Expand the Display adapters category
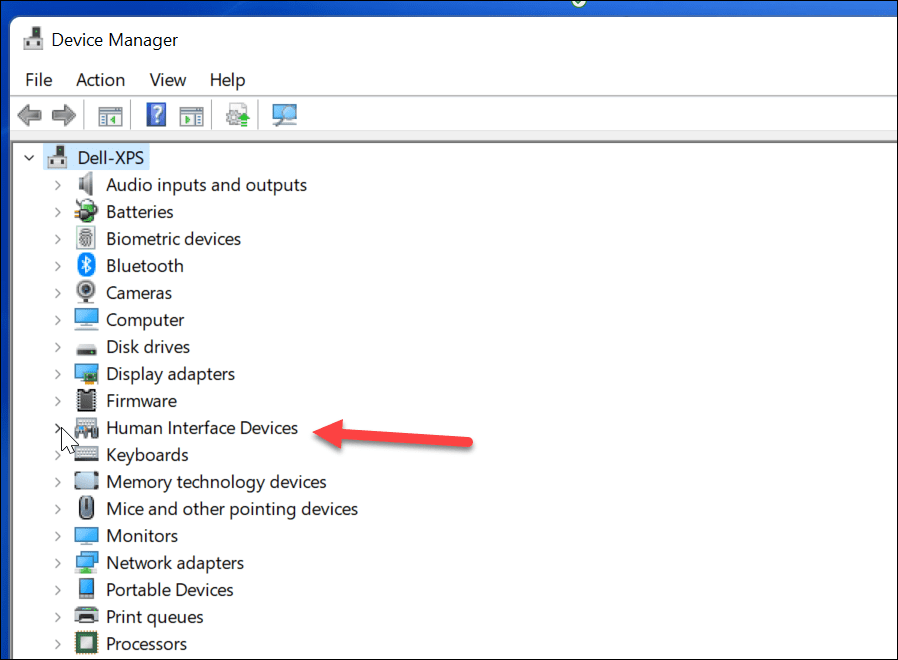The image size is (898, 660). [x=58, y=373]
